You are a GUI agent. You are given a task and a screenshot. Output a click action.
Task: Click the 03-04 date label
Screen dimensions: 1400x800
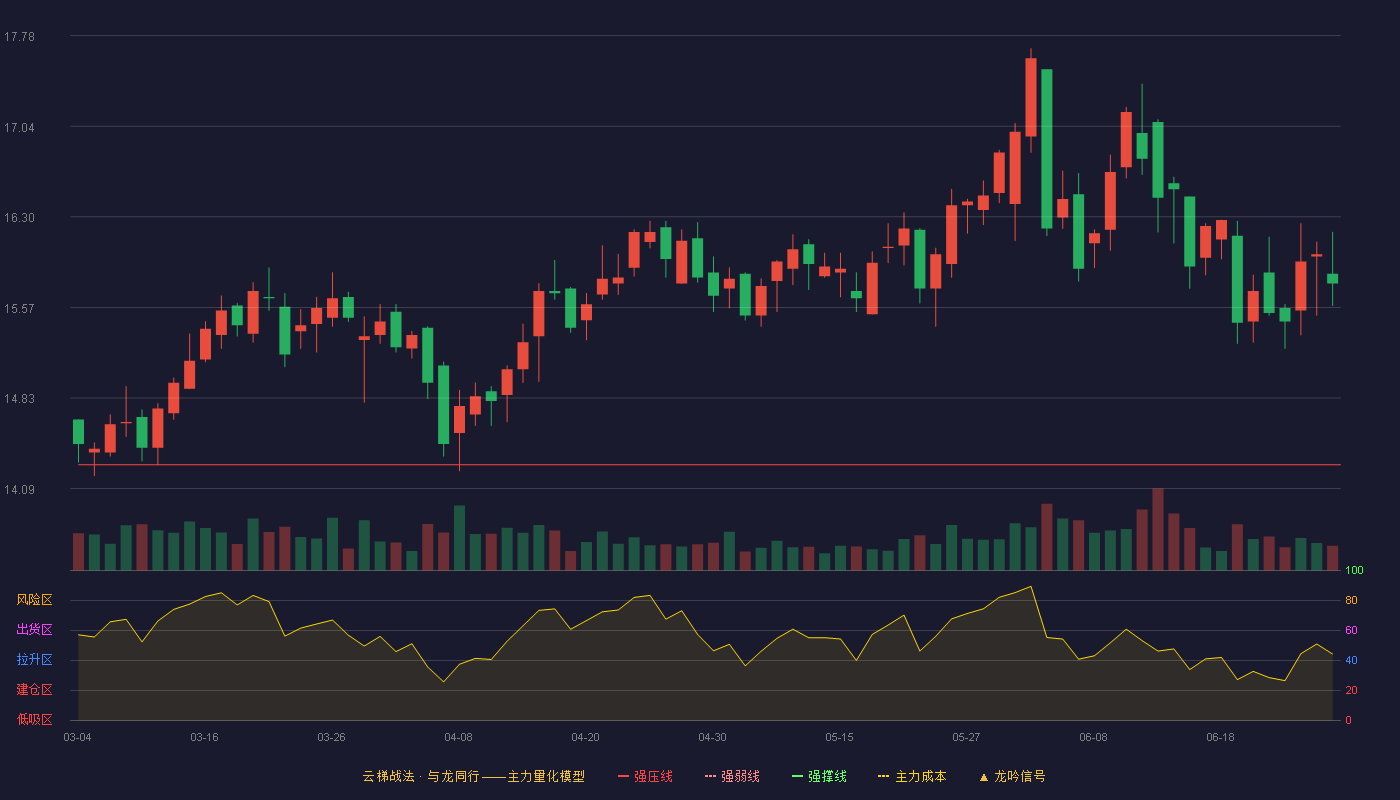(x=77, y=737)
